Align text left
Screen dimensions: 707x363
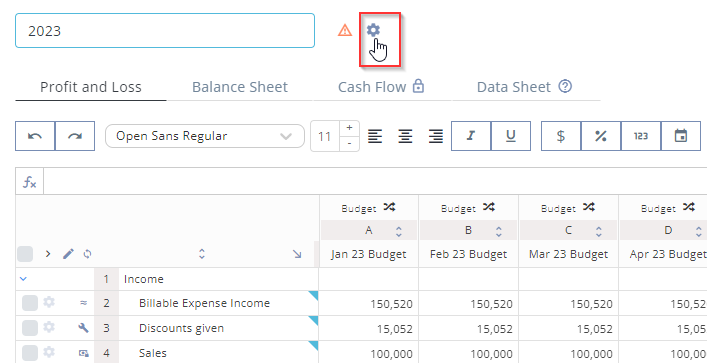[375, 136]
